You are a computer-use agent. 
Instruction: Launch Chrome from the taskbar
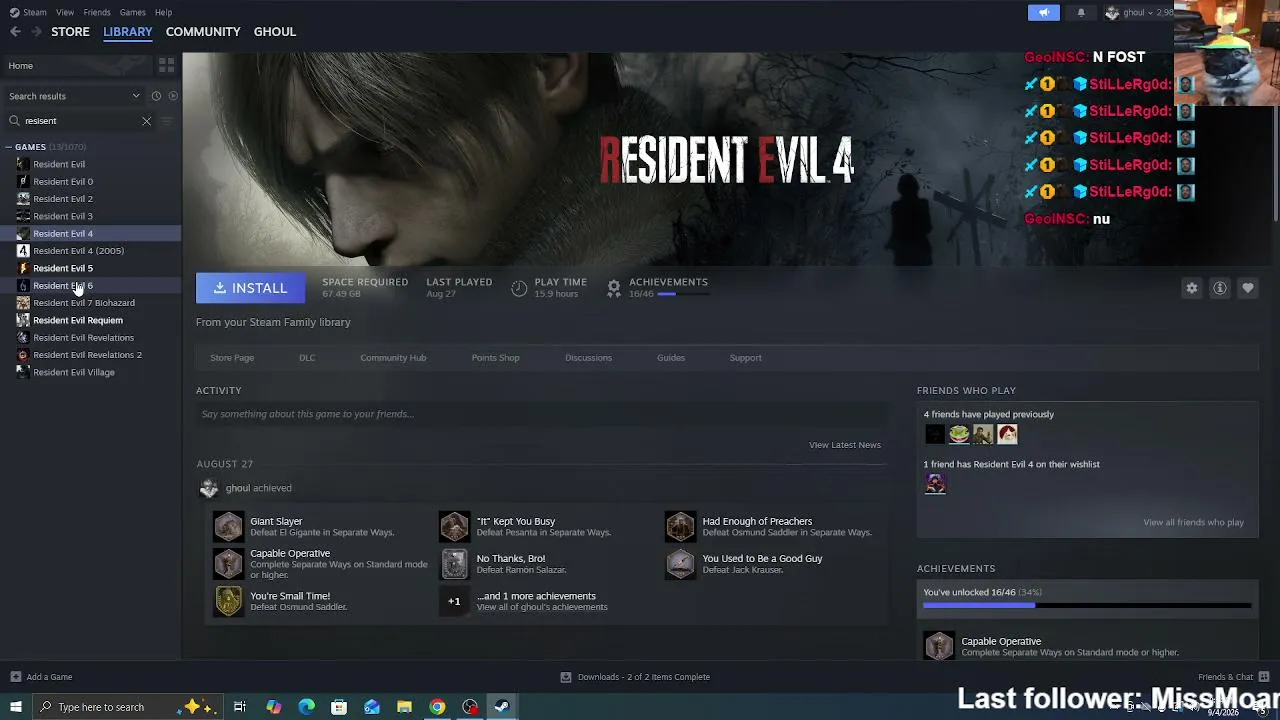437,707
